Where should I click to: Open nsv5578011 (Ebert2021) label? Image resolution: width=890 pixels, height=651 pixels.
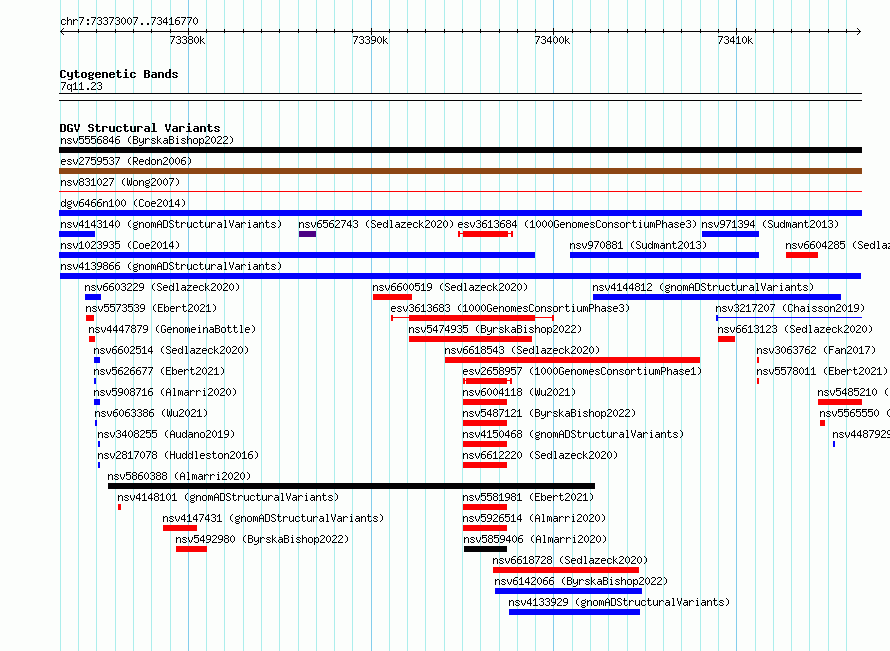[x=822, y=371]
